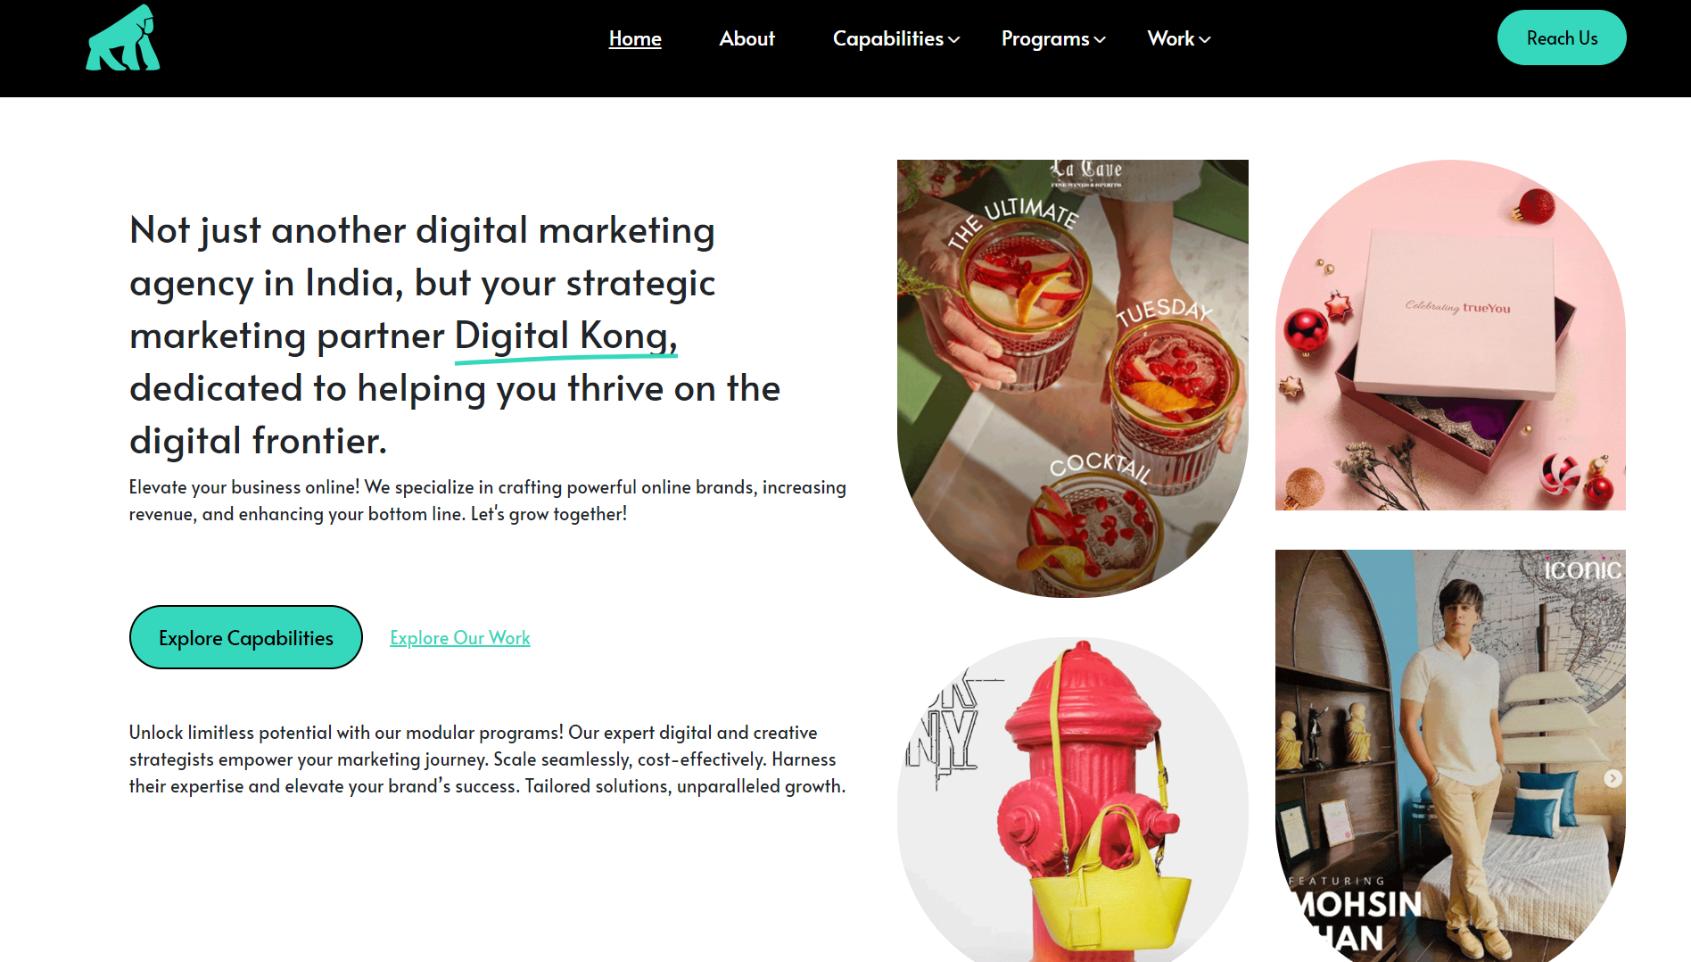Open the red fire hydrant image

click(1072, 800)
